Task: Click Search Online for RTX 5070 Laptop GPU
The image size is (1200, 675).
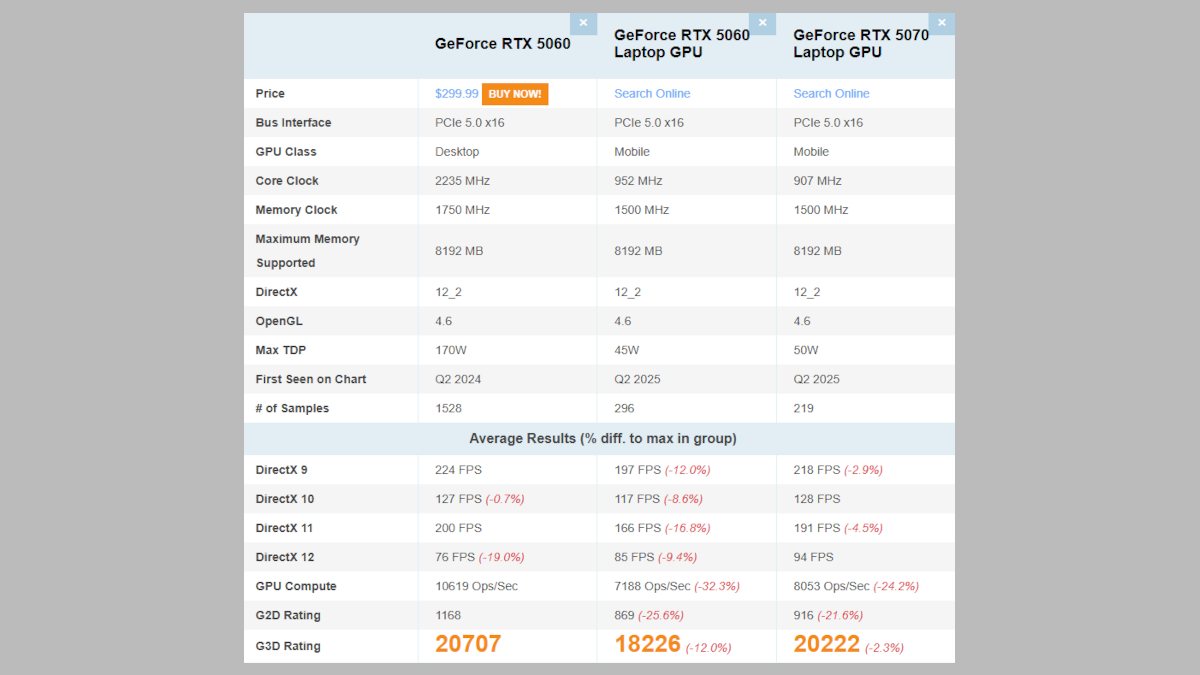Action: pyautogui.click(x=831, y=94)
